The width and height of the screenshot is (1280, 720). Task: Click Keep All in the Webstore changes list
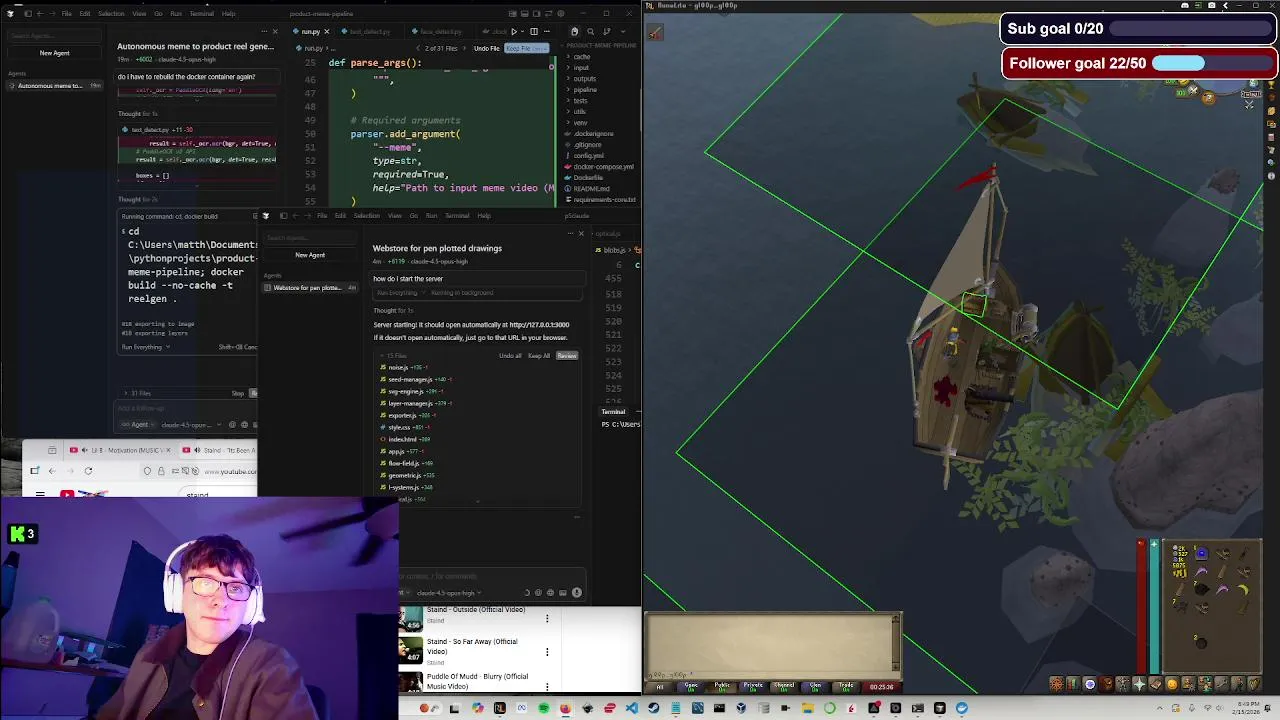pyautogui.click(x=539, y=356)
